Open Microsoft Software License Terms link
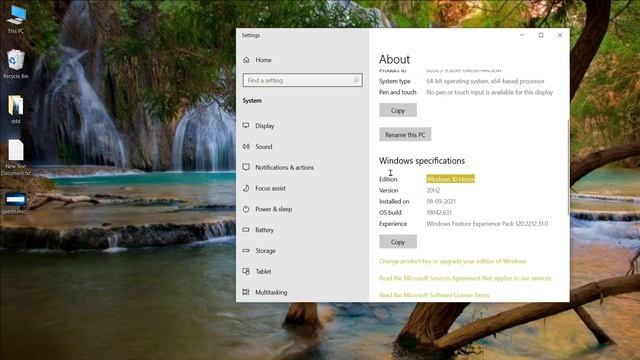 pyautogui.click(x=434, y=295)
